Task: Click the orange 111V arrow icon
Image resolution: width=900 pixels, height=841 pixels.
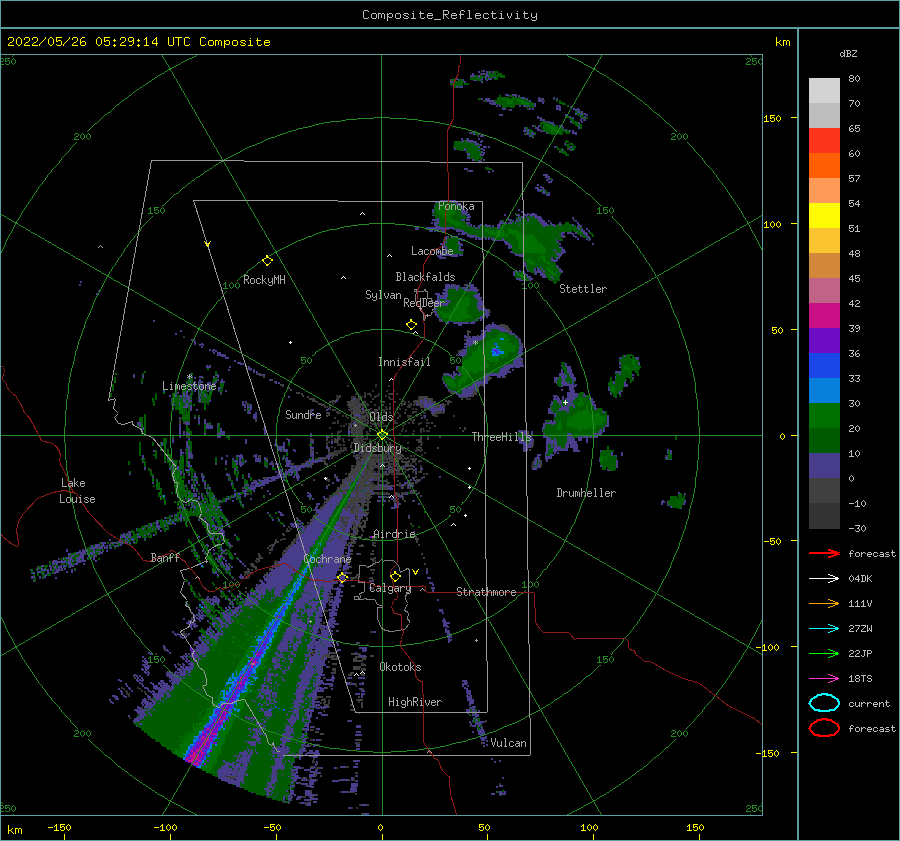Action: 824,603
